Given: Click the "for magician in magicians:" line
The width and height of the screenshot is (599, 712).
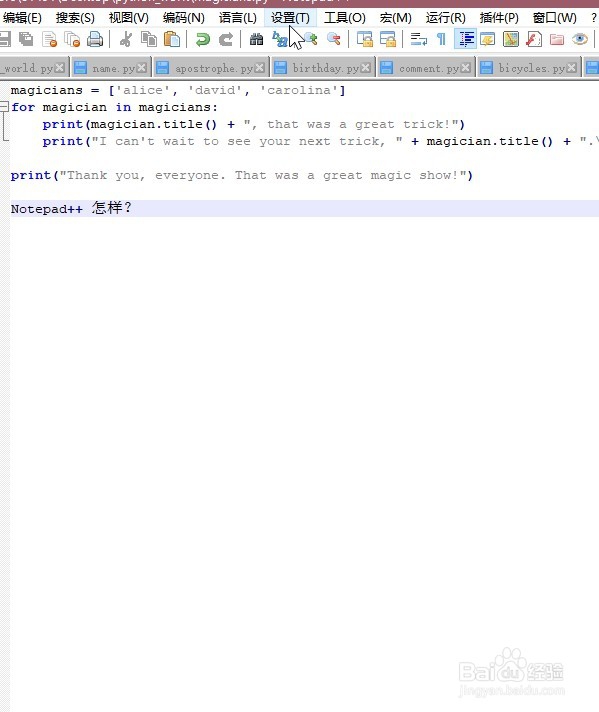Looking at the screenshot, I should (x=114, y=108).
